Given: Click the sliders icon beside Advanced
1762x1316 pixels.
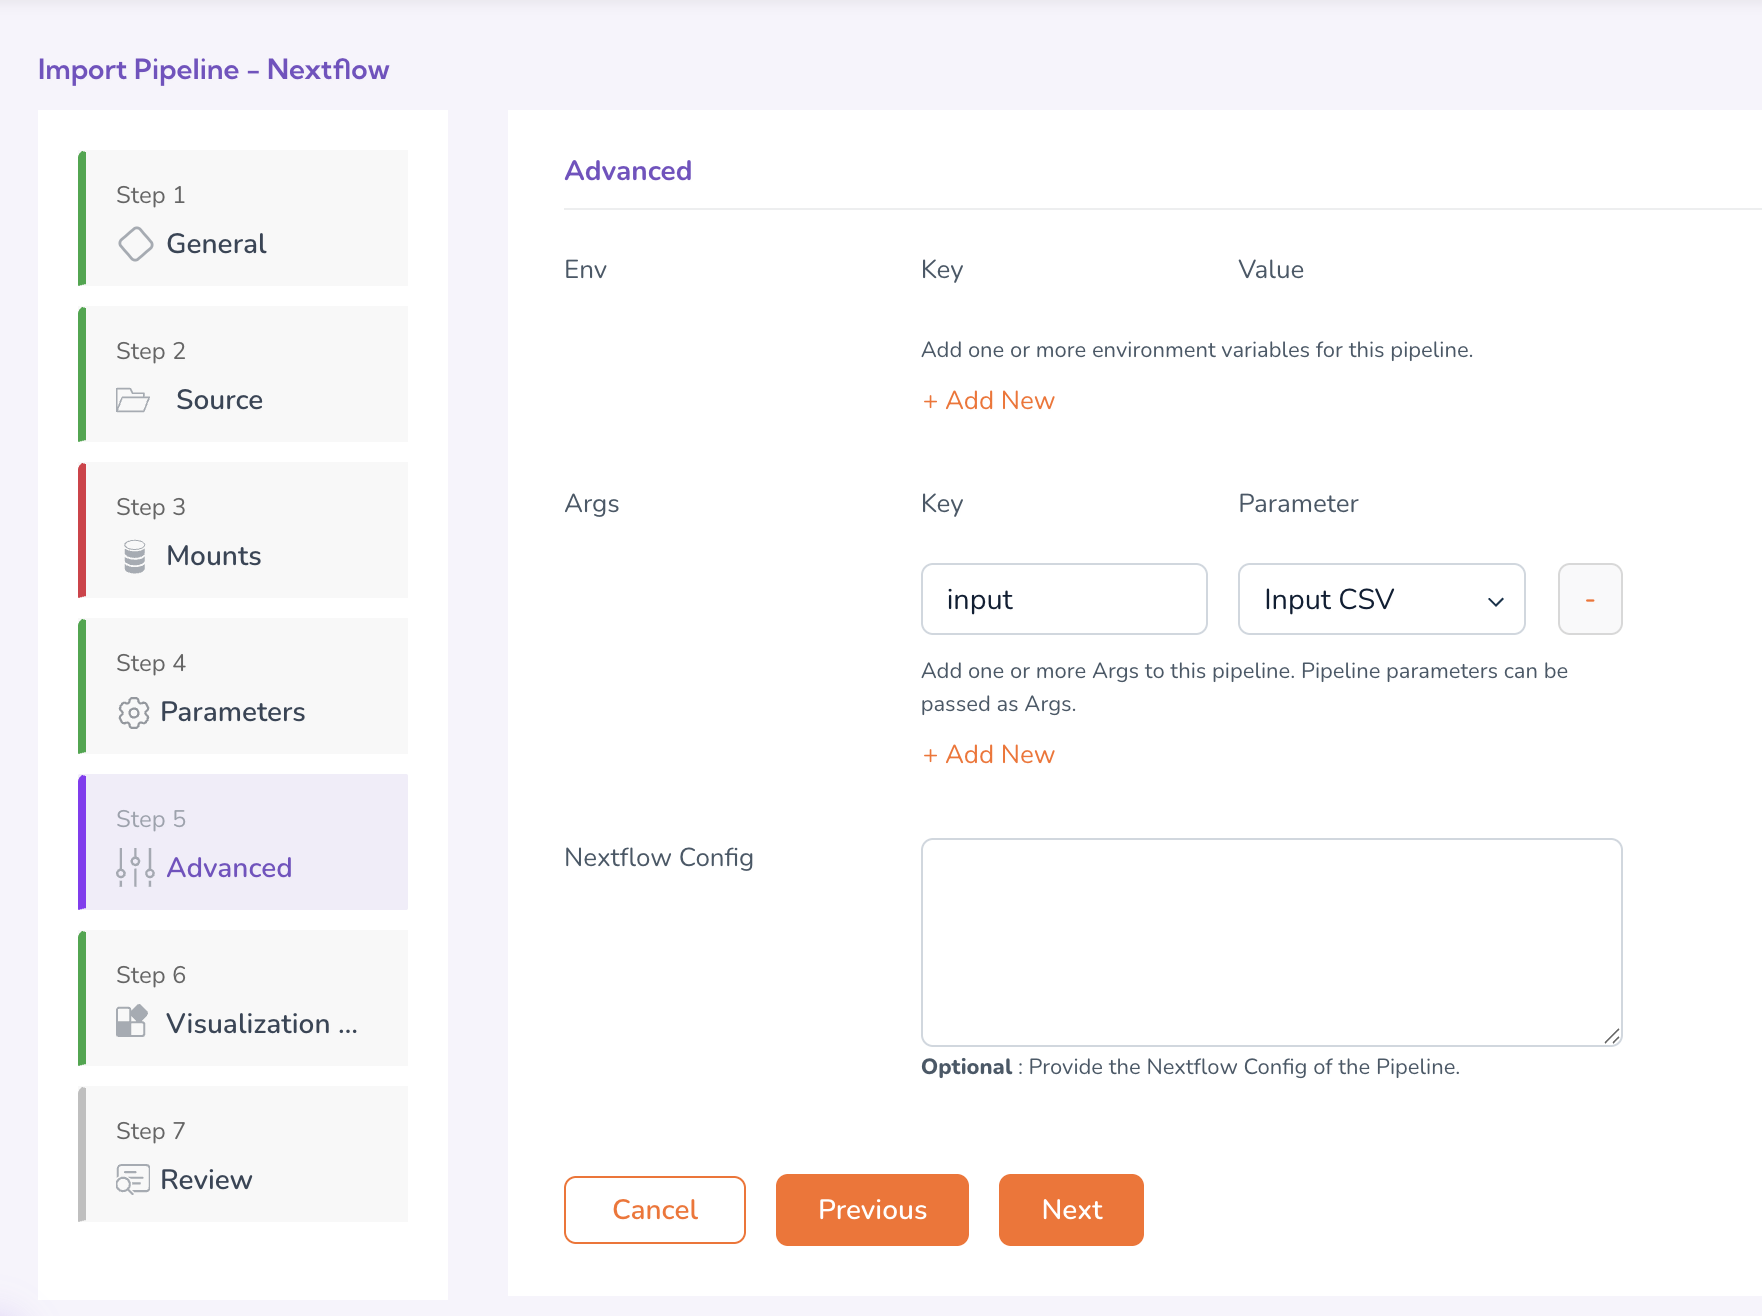Looking at the screenshot, I should click(x=135, y=868).
